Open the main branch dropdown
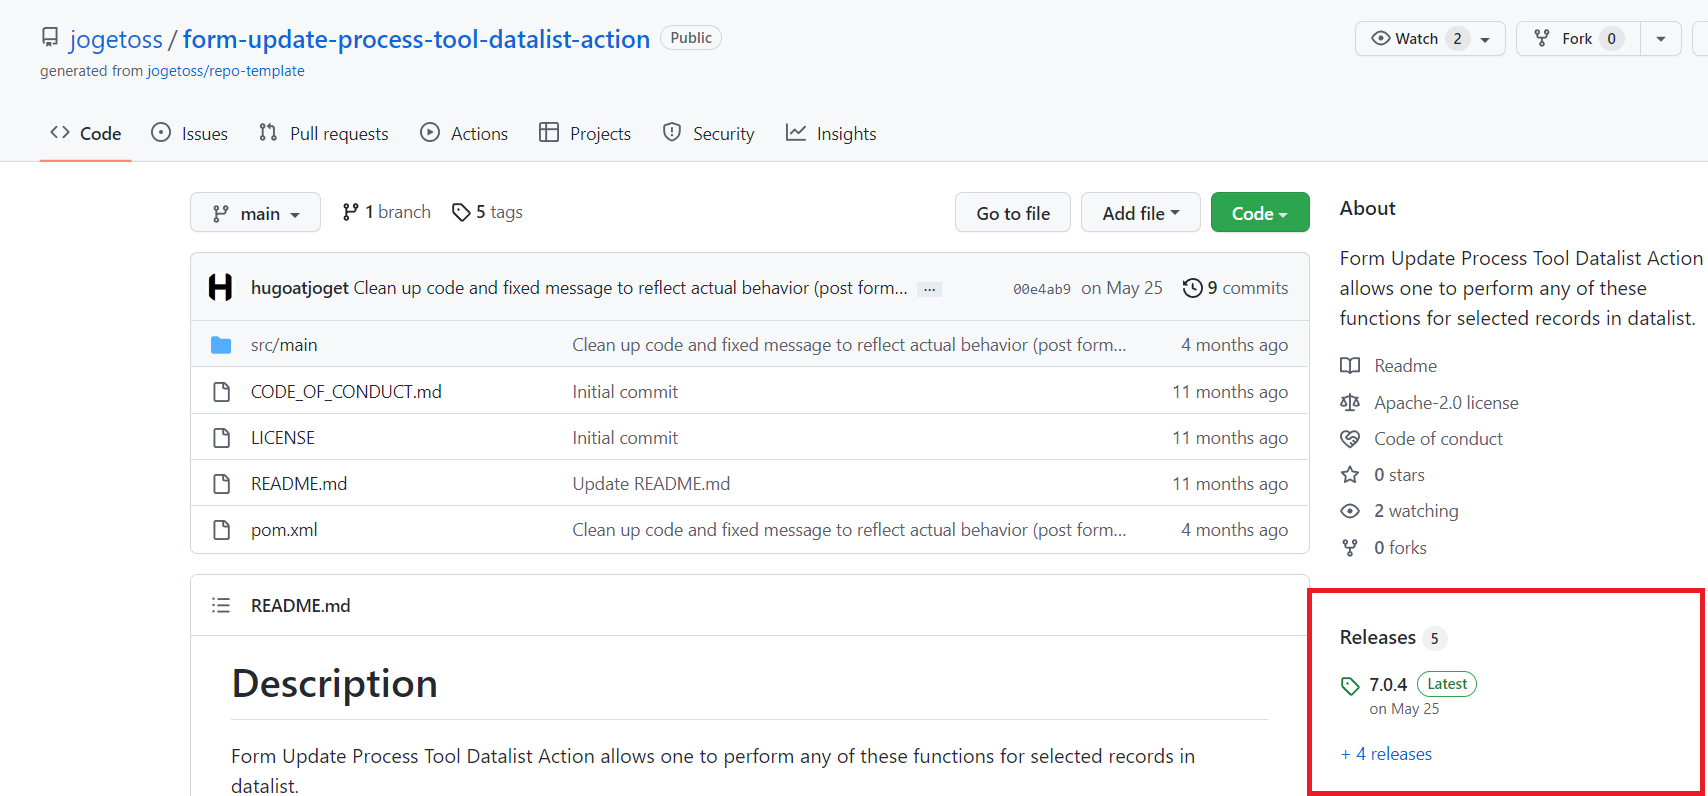Viewport: 1708px width, 796px height. coord(255,213)
